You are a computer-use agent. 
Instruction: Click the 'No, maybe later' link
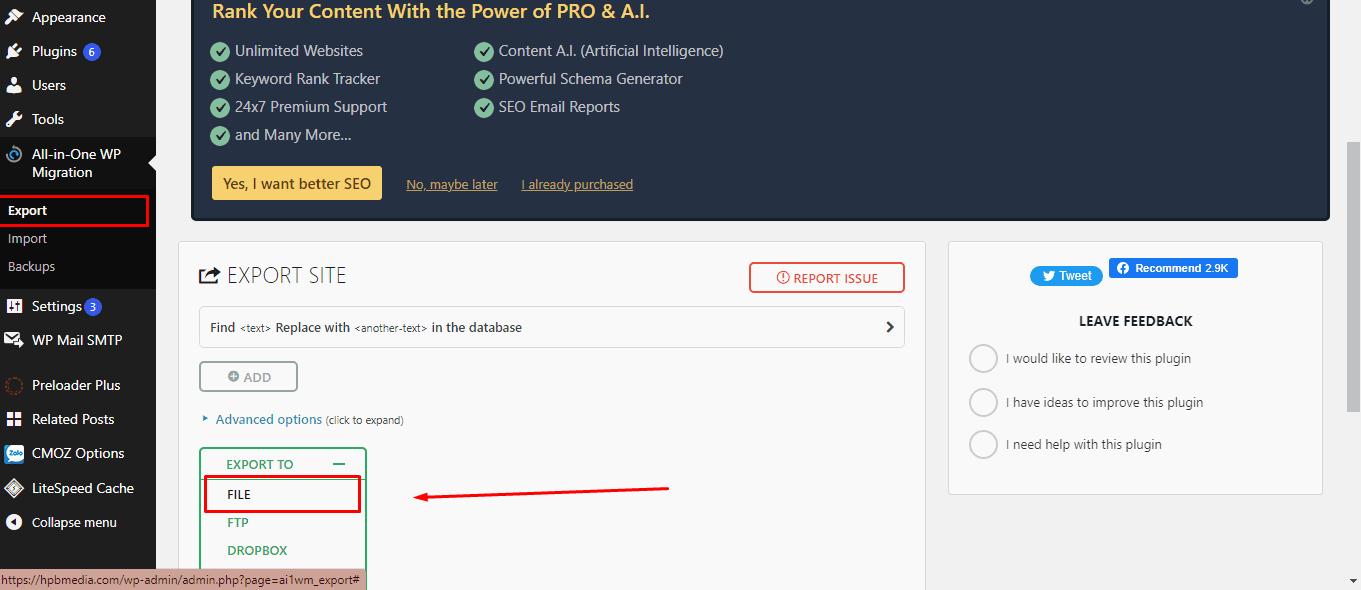[451, 184]
